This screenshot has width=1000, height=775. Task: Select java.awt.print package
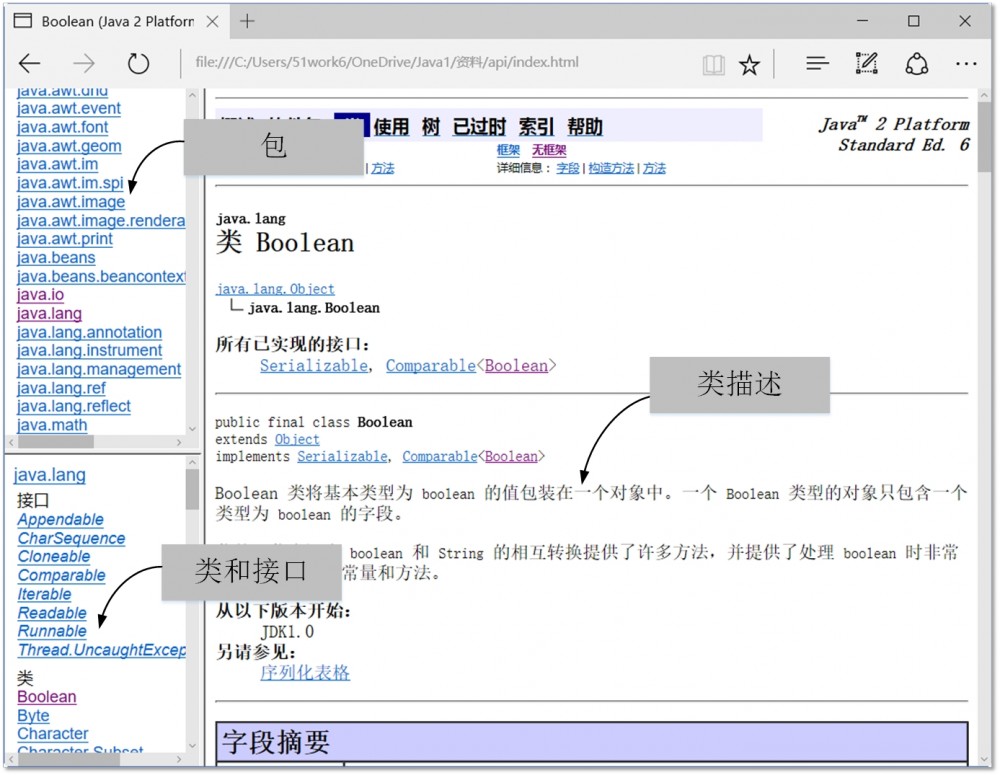(x=64, y=239)
